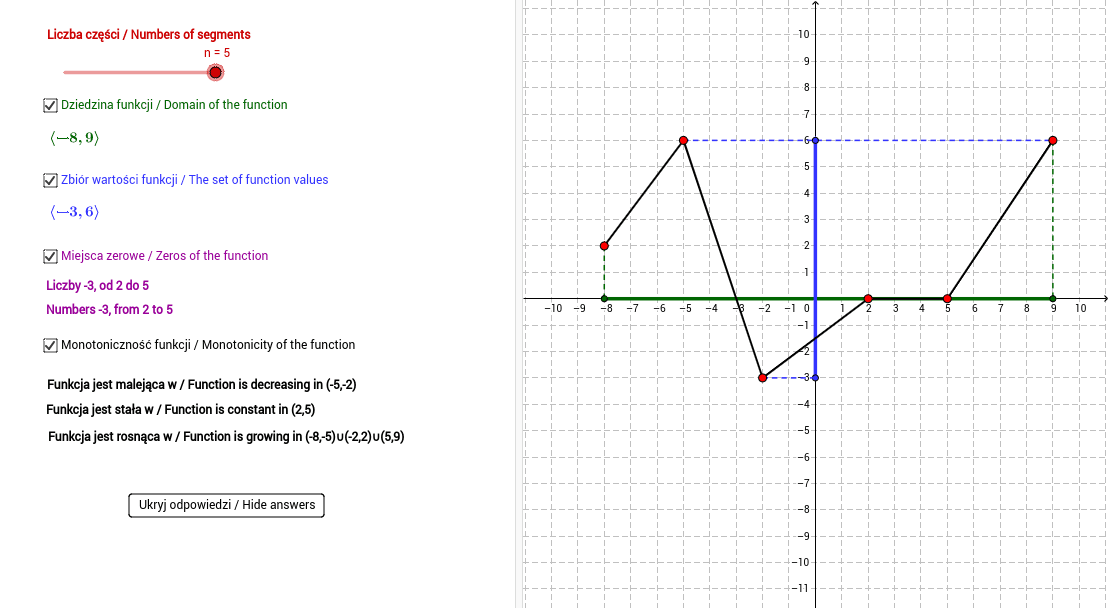Click the Hide answers button
1110x610 pixels.
227,505
